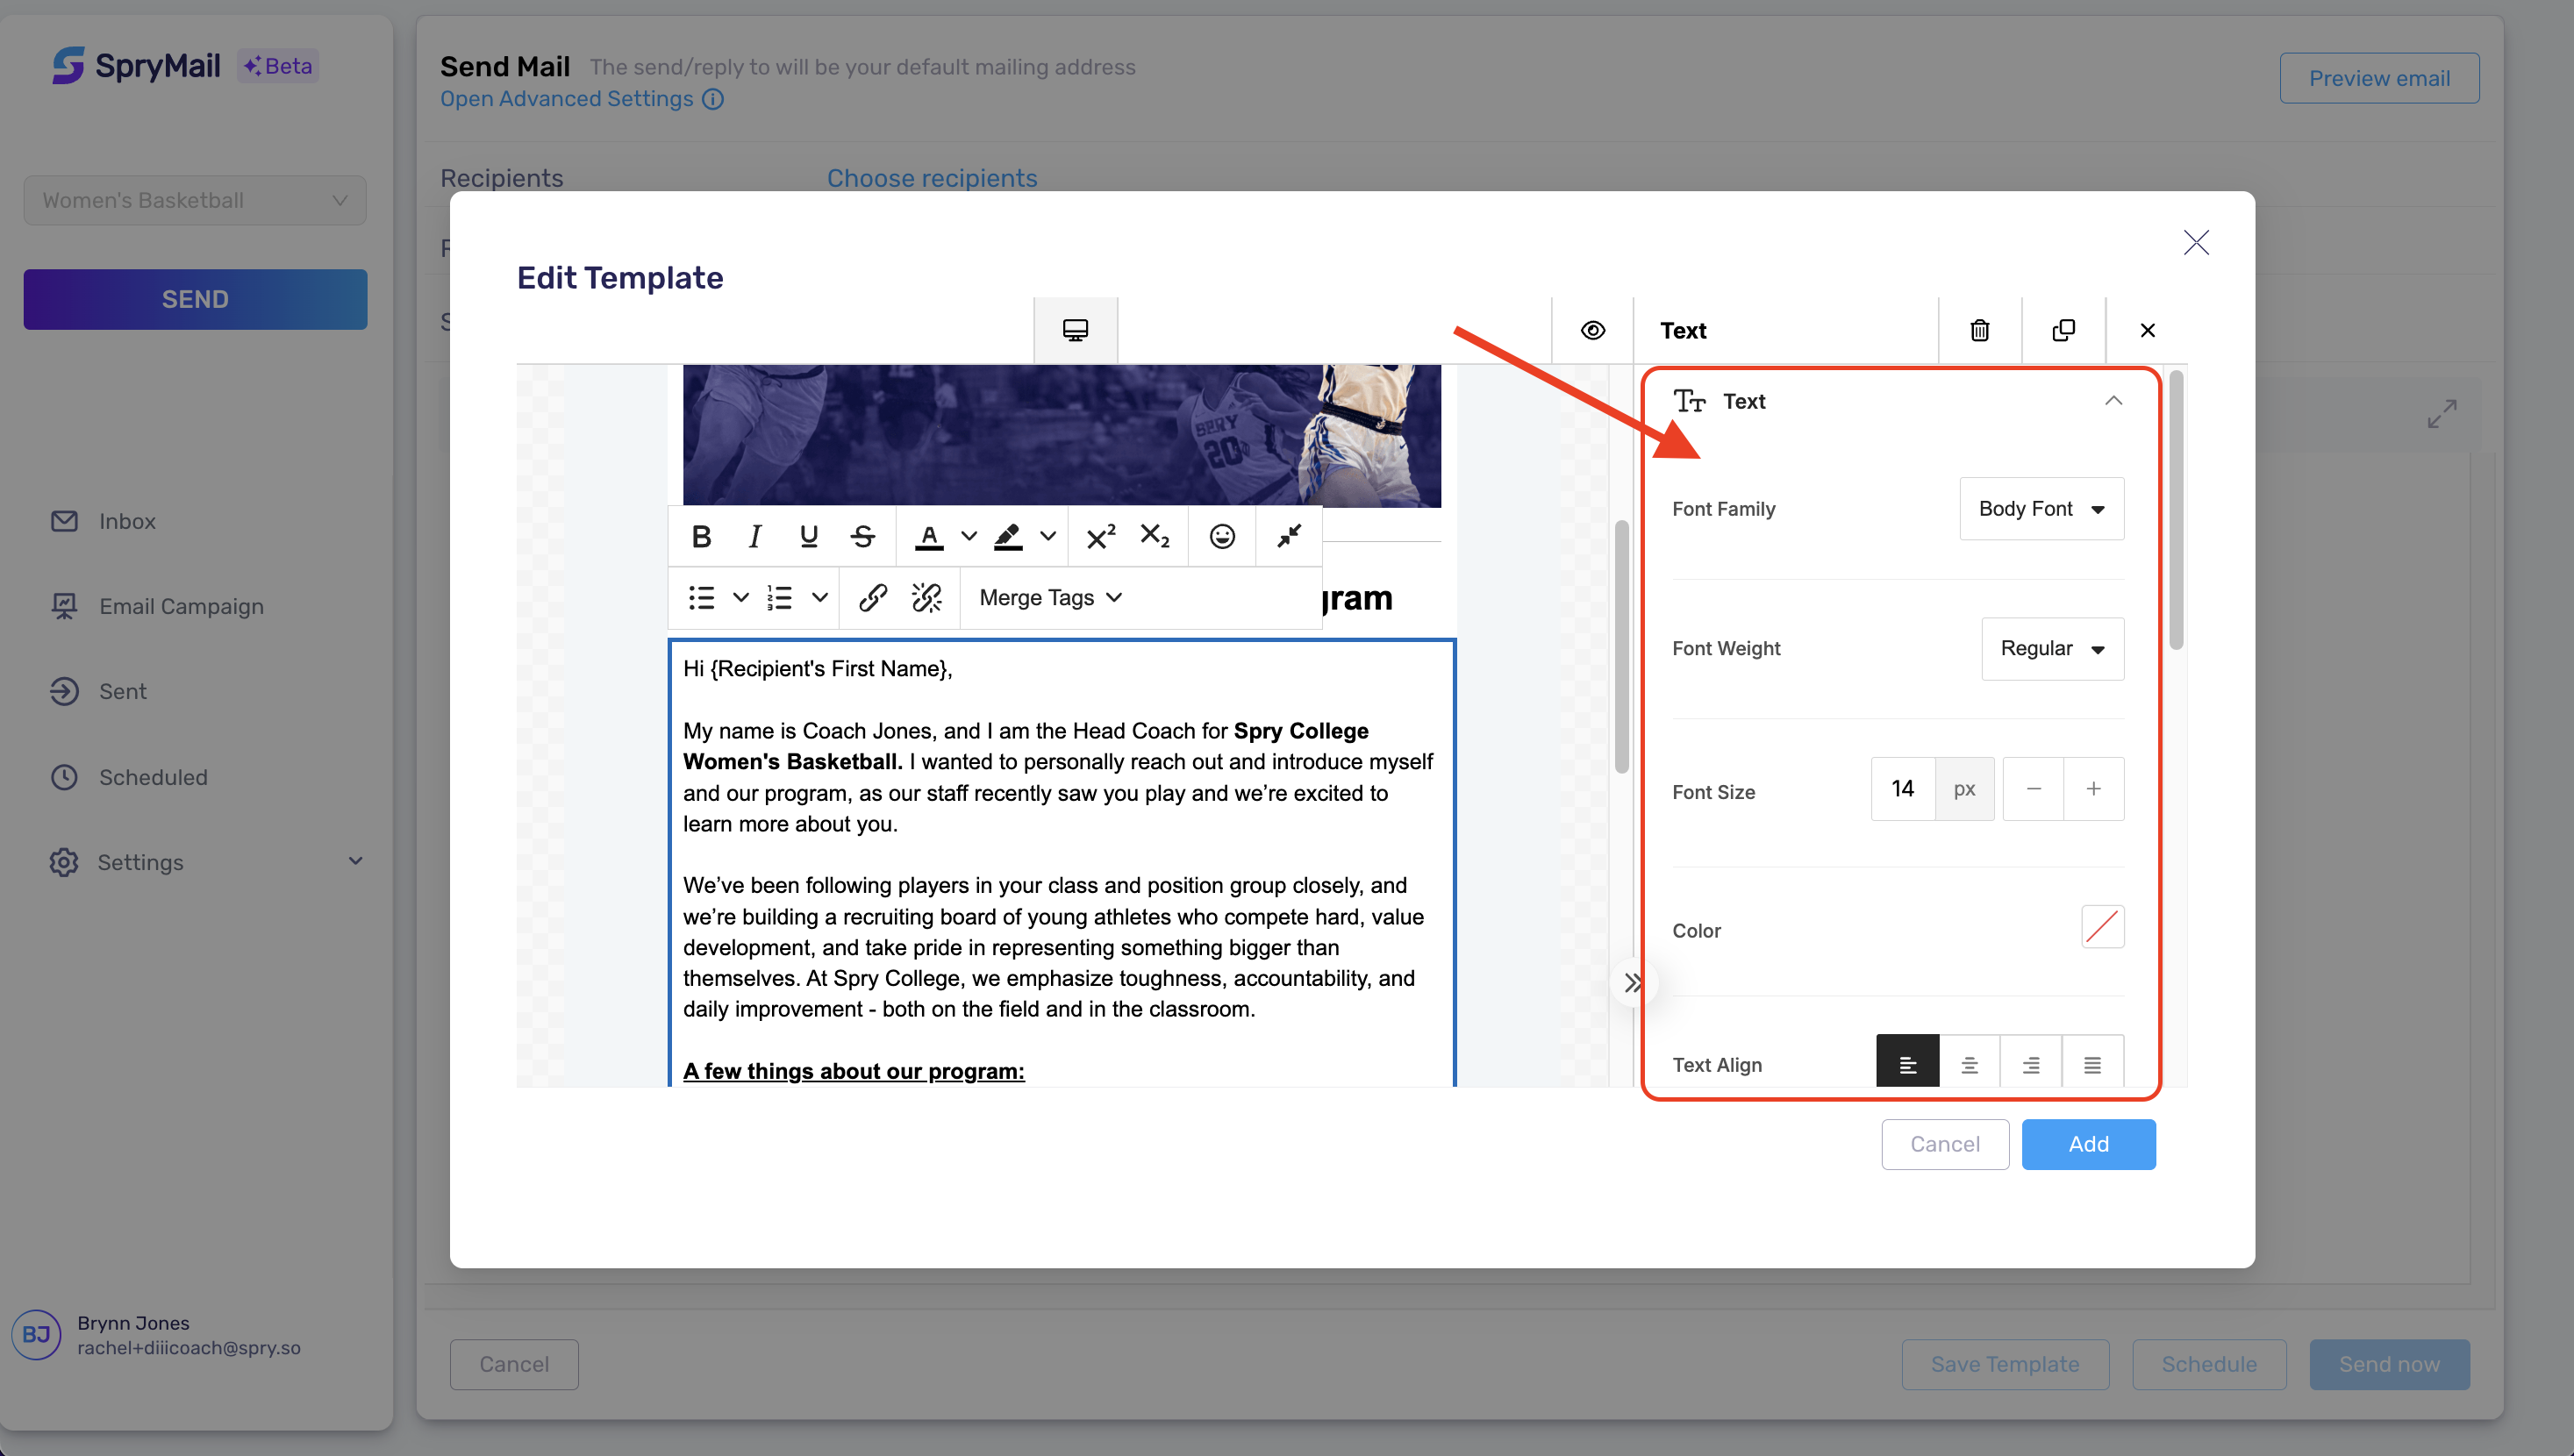Open the Merge Tags dropdown
The width and height of the screenshot is (2574, 1456).
1051,598
